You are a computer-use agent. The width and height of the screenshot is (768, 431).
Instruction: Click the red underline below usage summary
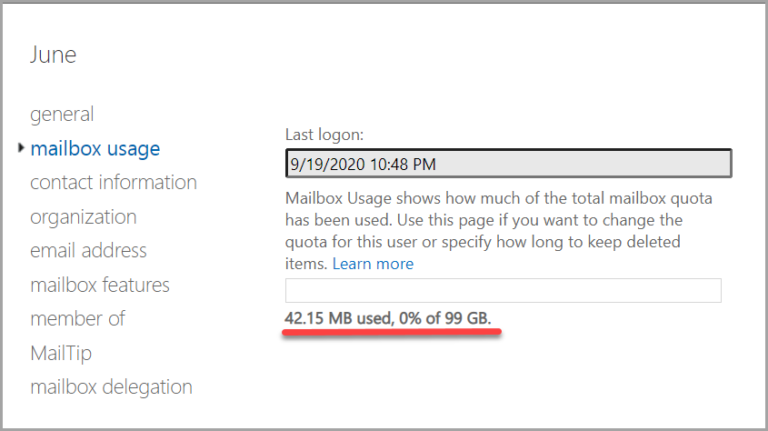click(x=392, y=334)
